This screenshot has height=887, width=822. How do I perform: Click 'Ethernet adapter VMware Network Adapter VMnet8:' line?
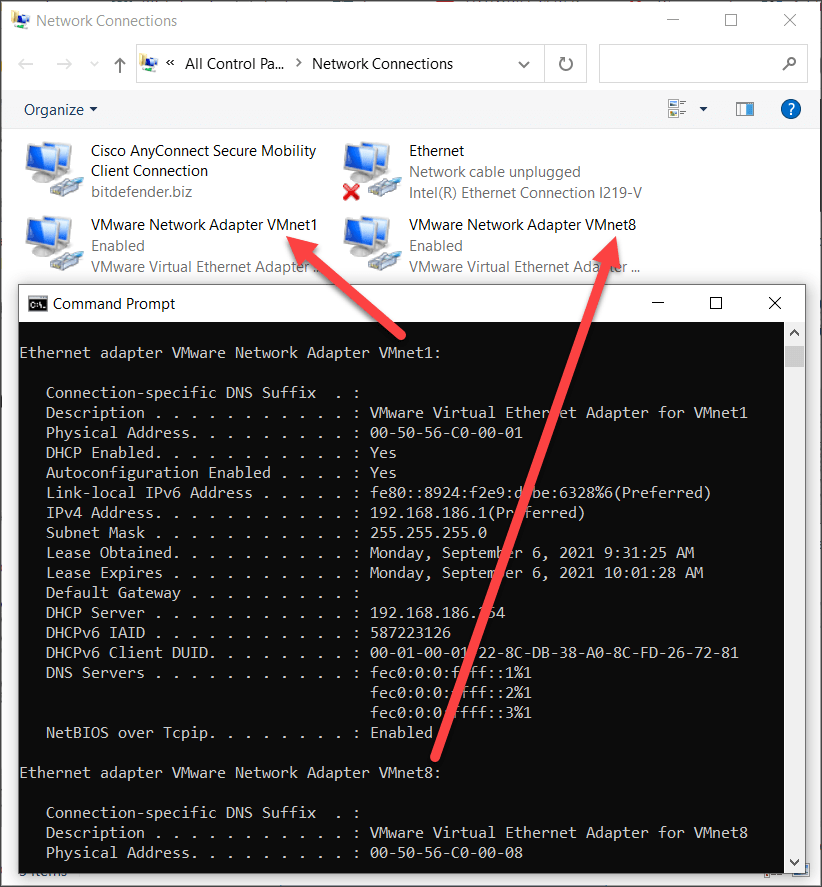pyautogui.click(x=230, y=773)
